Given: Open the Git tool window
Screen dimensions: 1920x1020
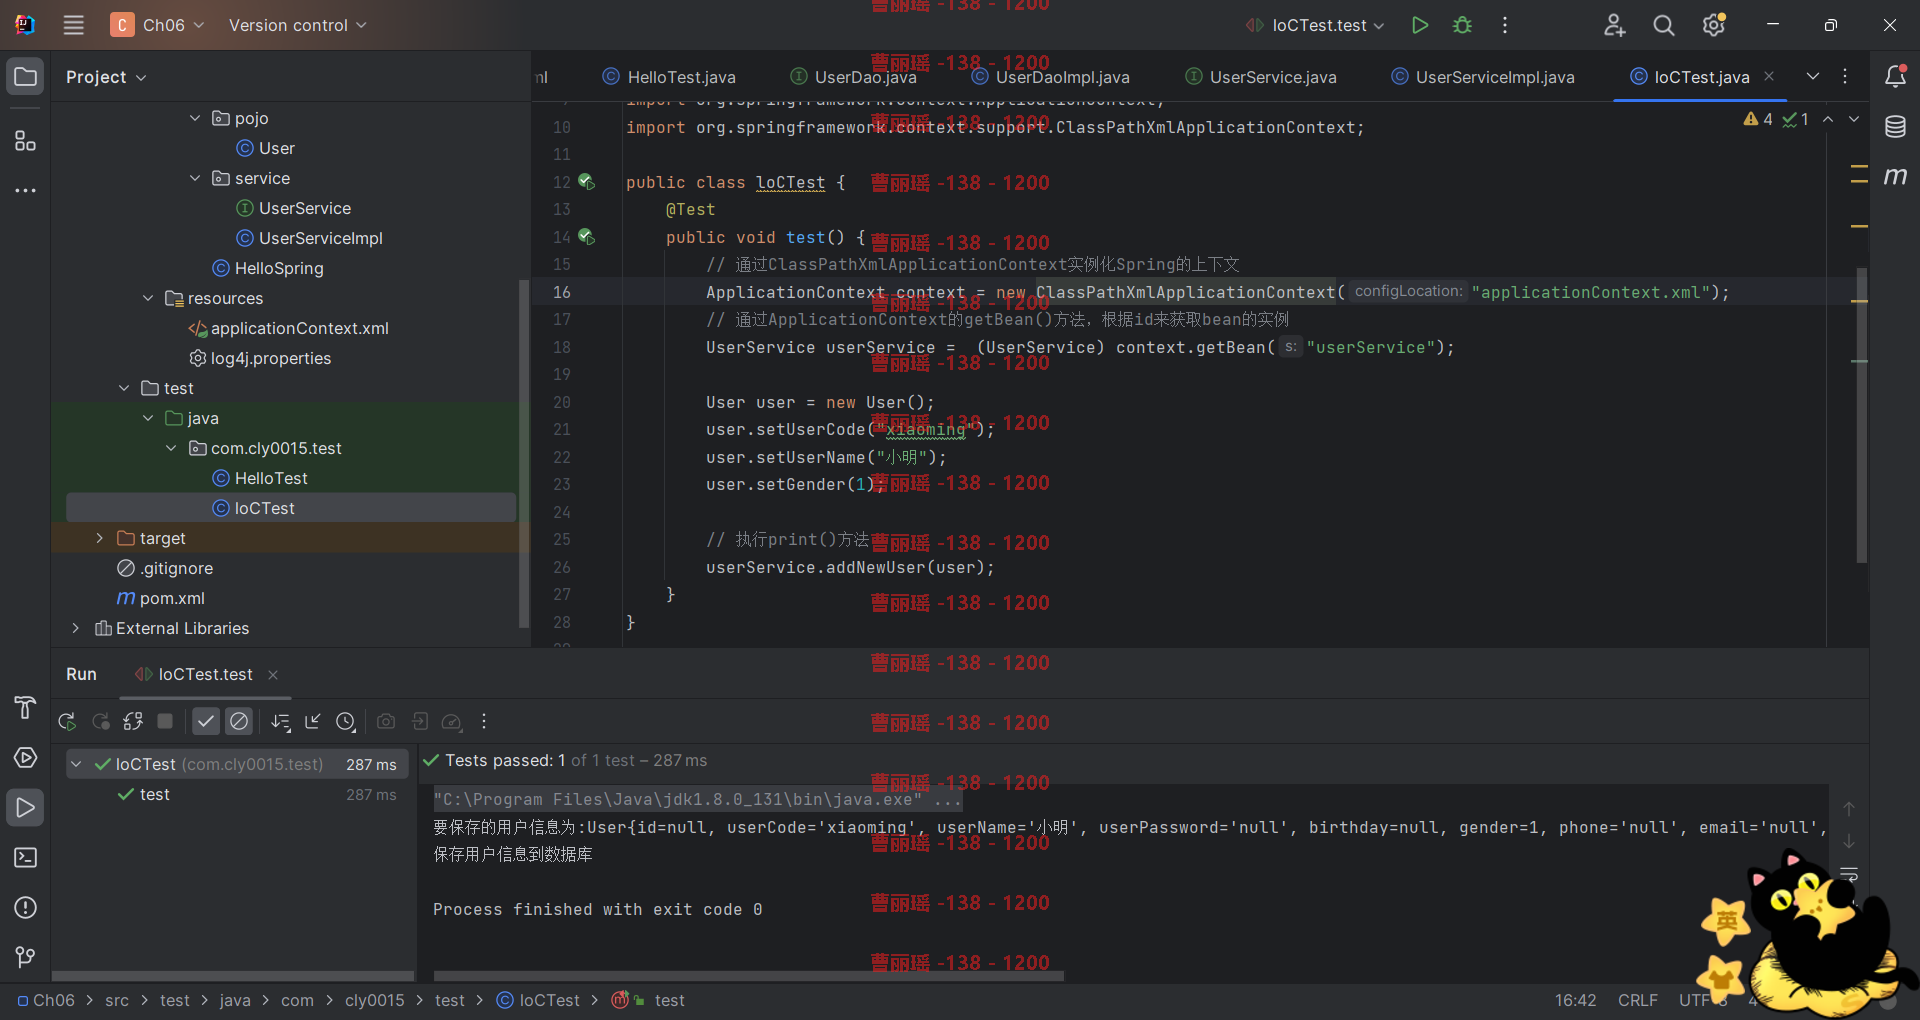Looking at the screenshot, I should tap(25, 957).
